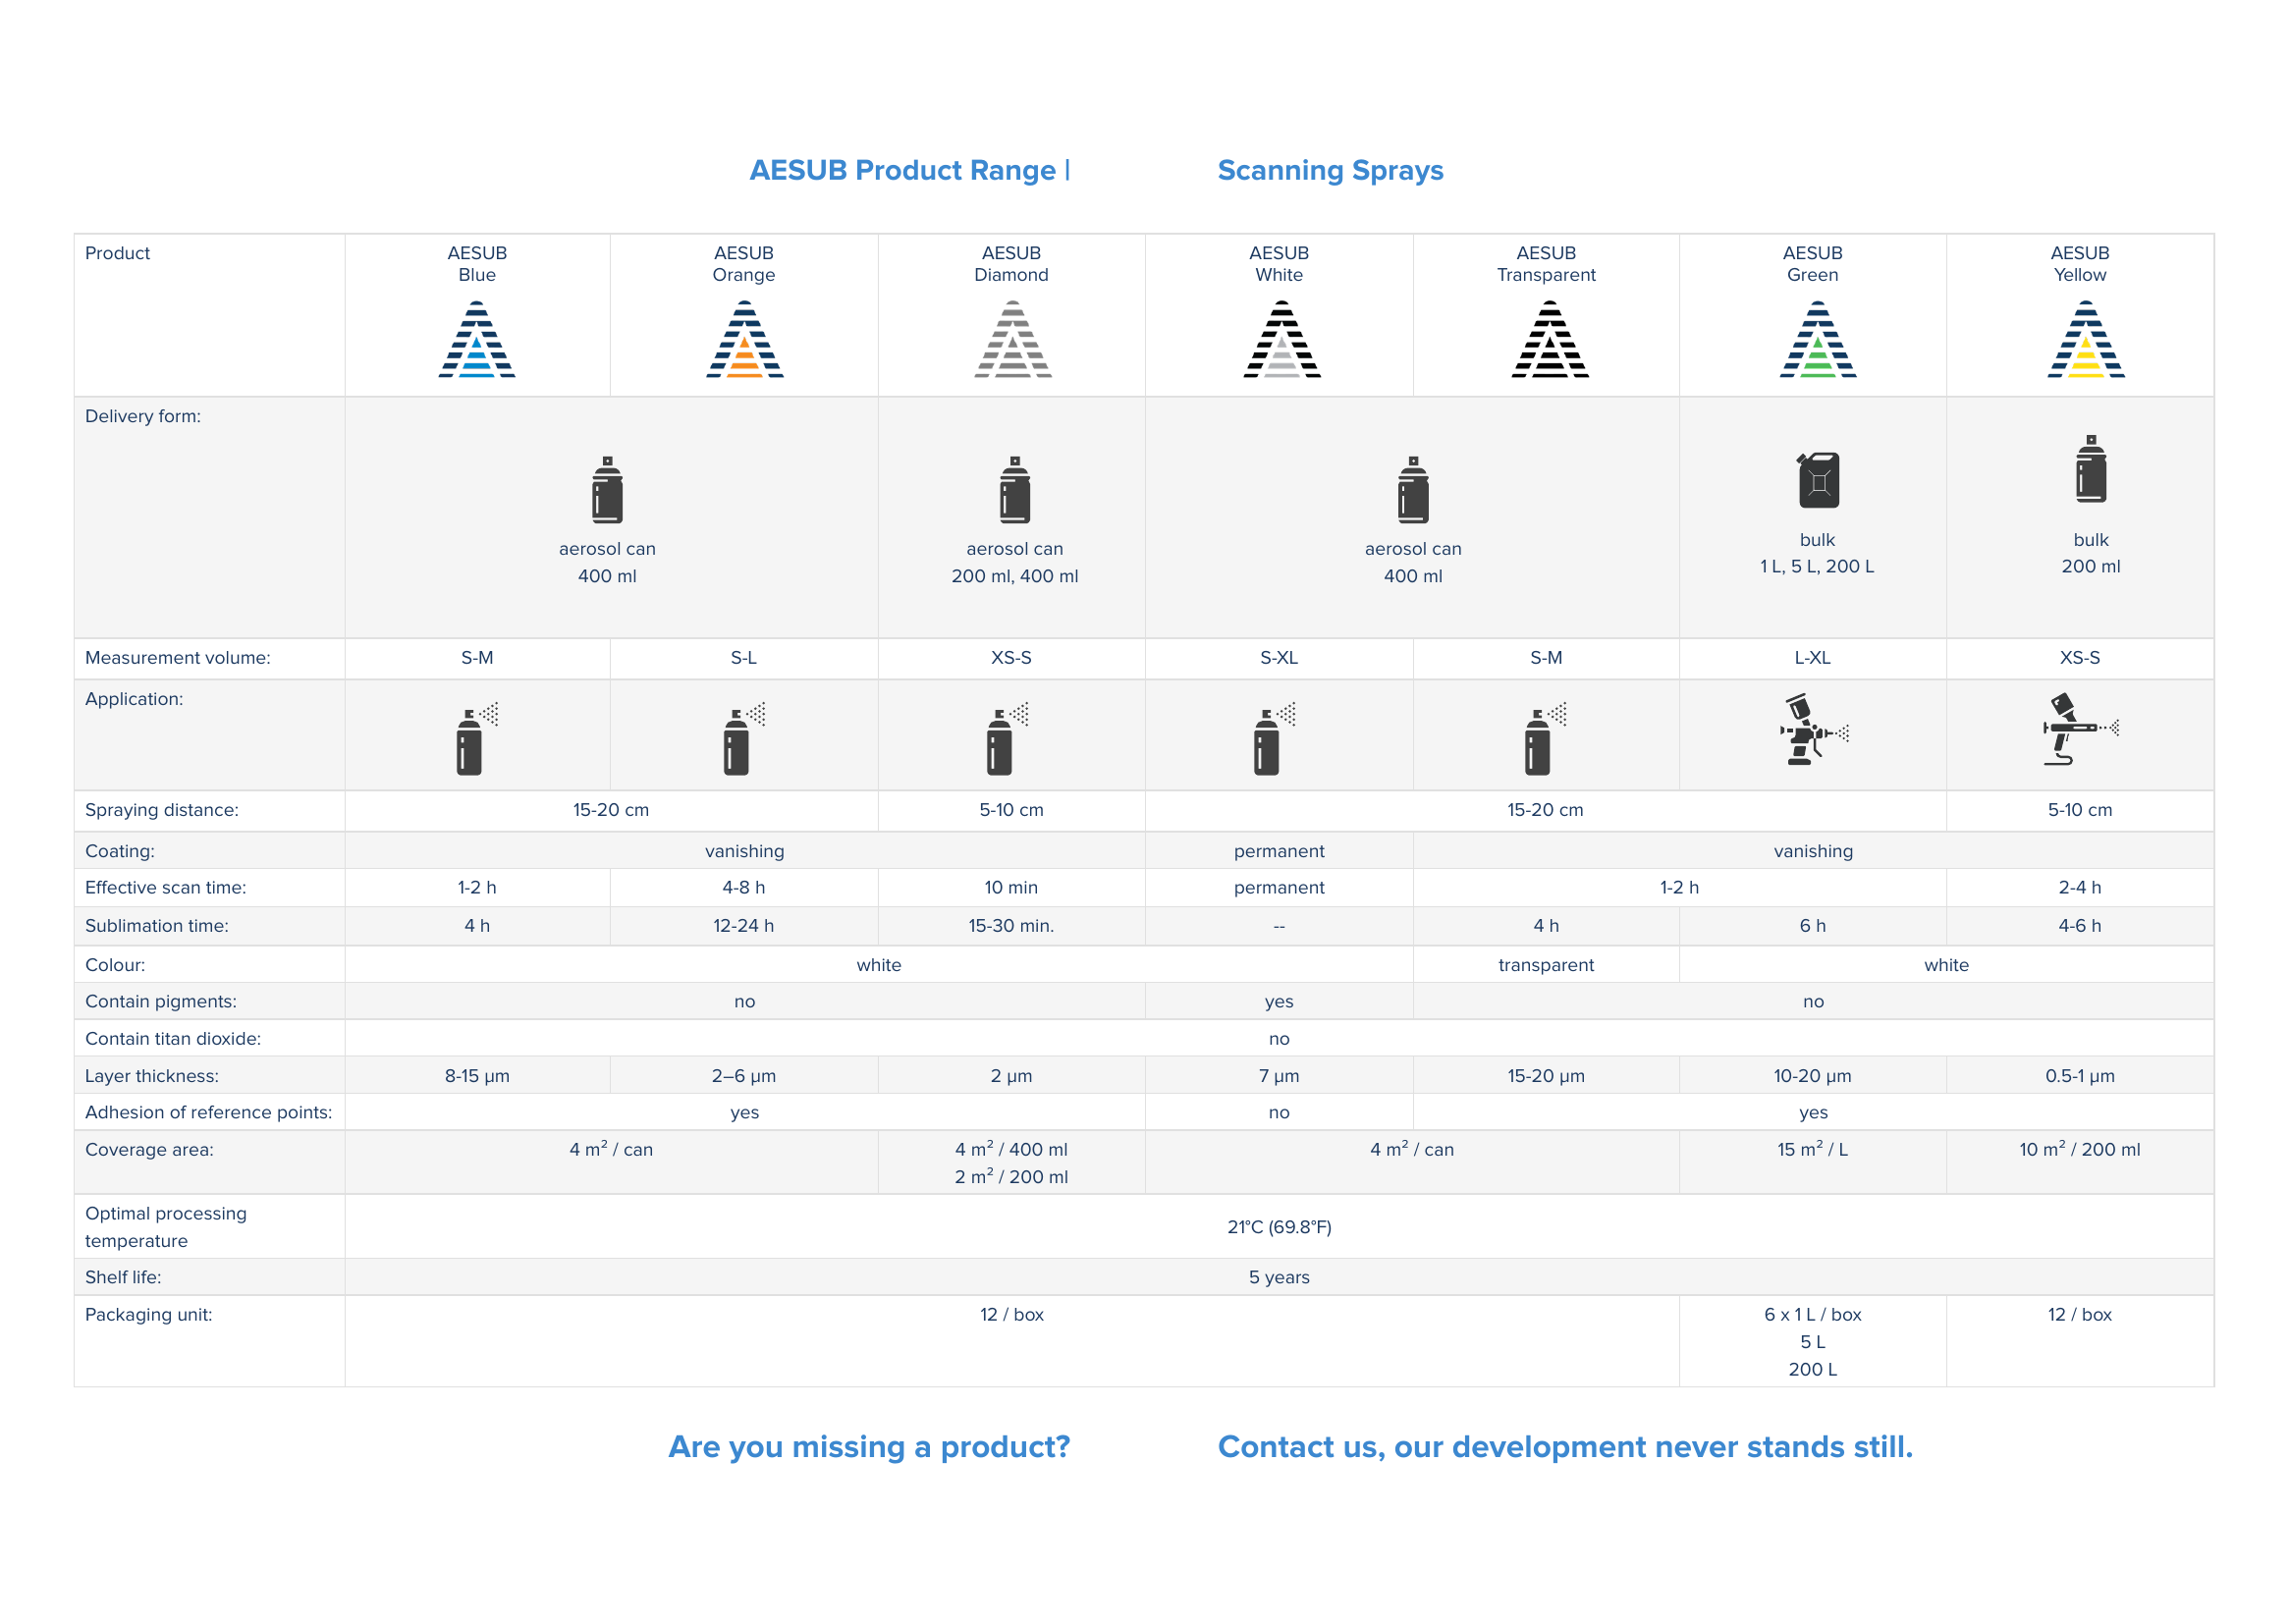Click the AESUB Yellow triangle logo
This screenshot has height=1624, width=2289.
pyautogui.click(x=2085, y=340)
